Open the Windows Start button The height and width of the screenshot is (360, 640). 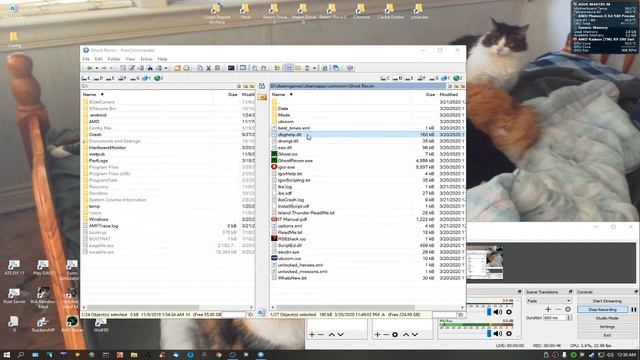pyautogui.click(x=7, y=355)
